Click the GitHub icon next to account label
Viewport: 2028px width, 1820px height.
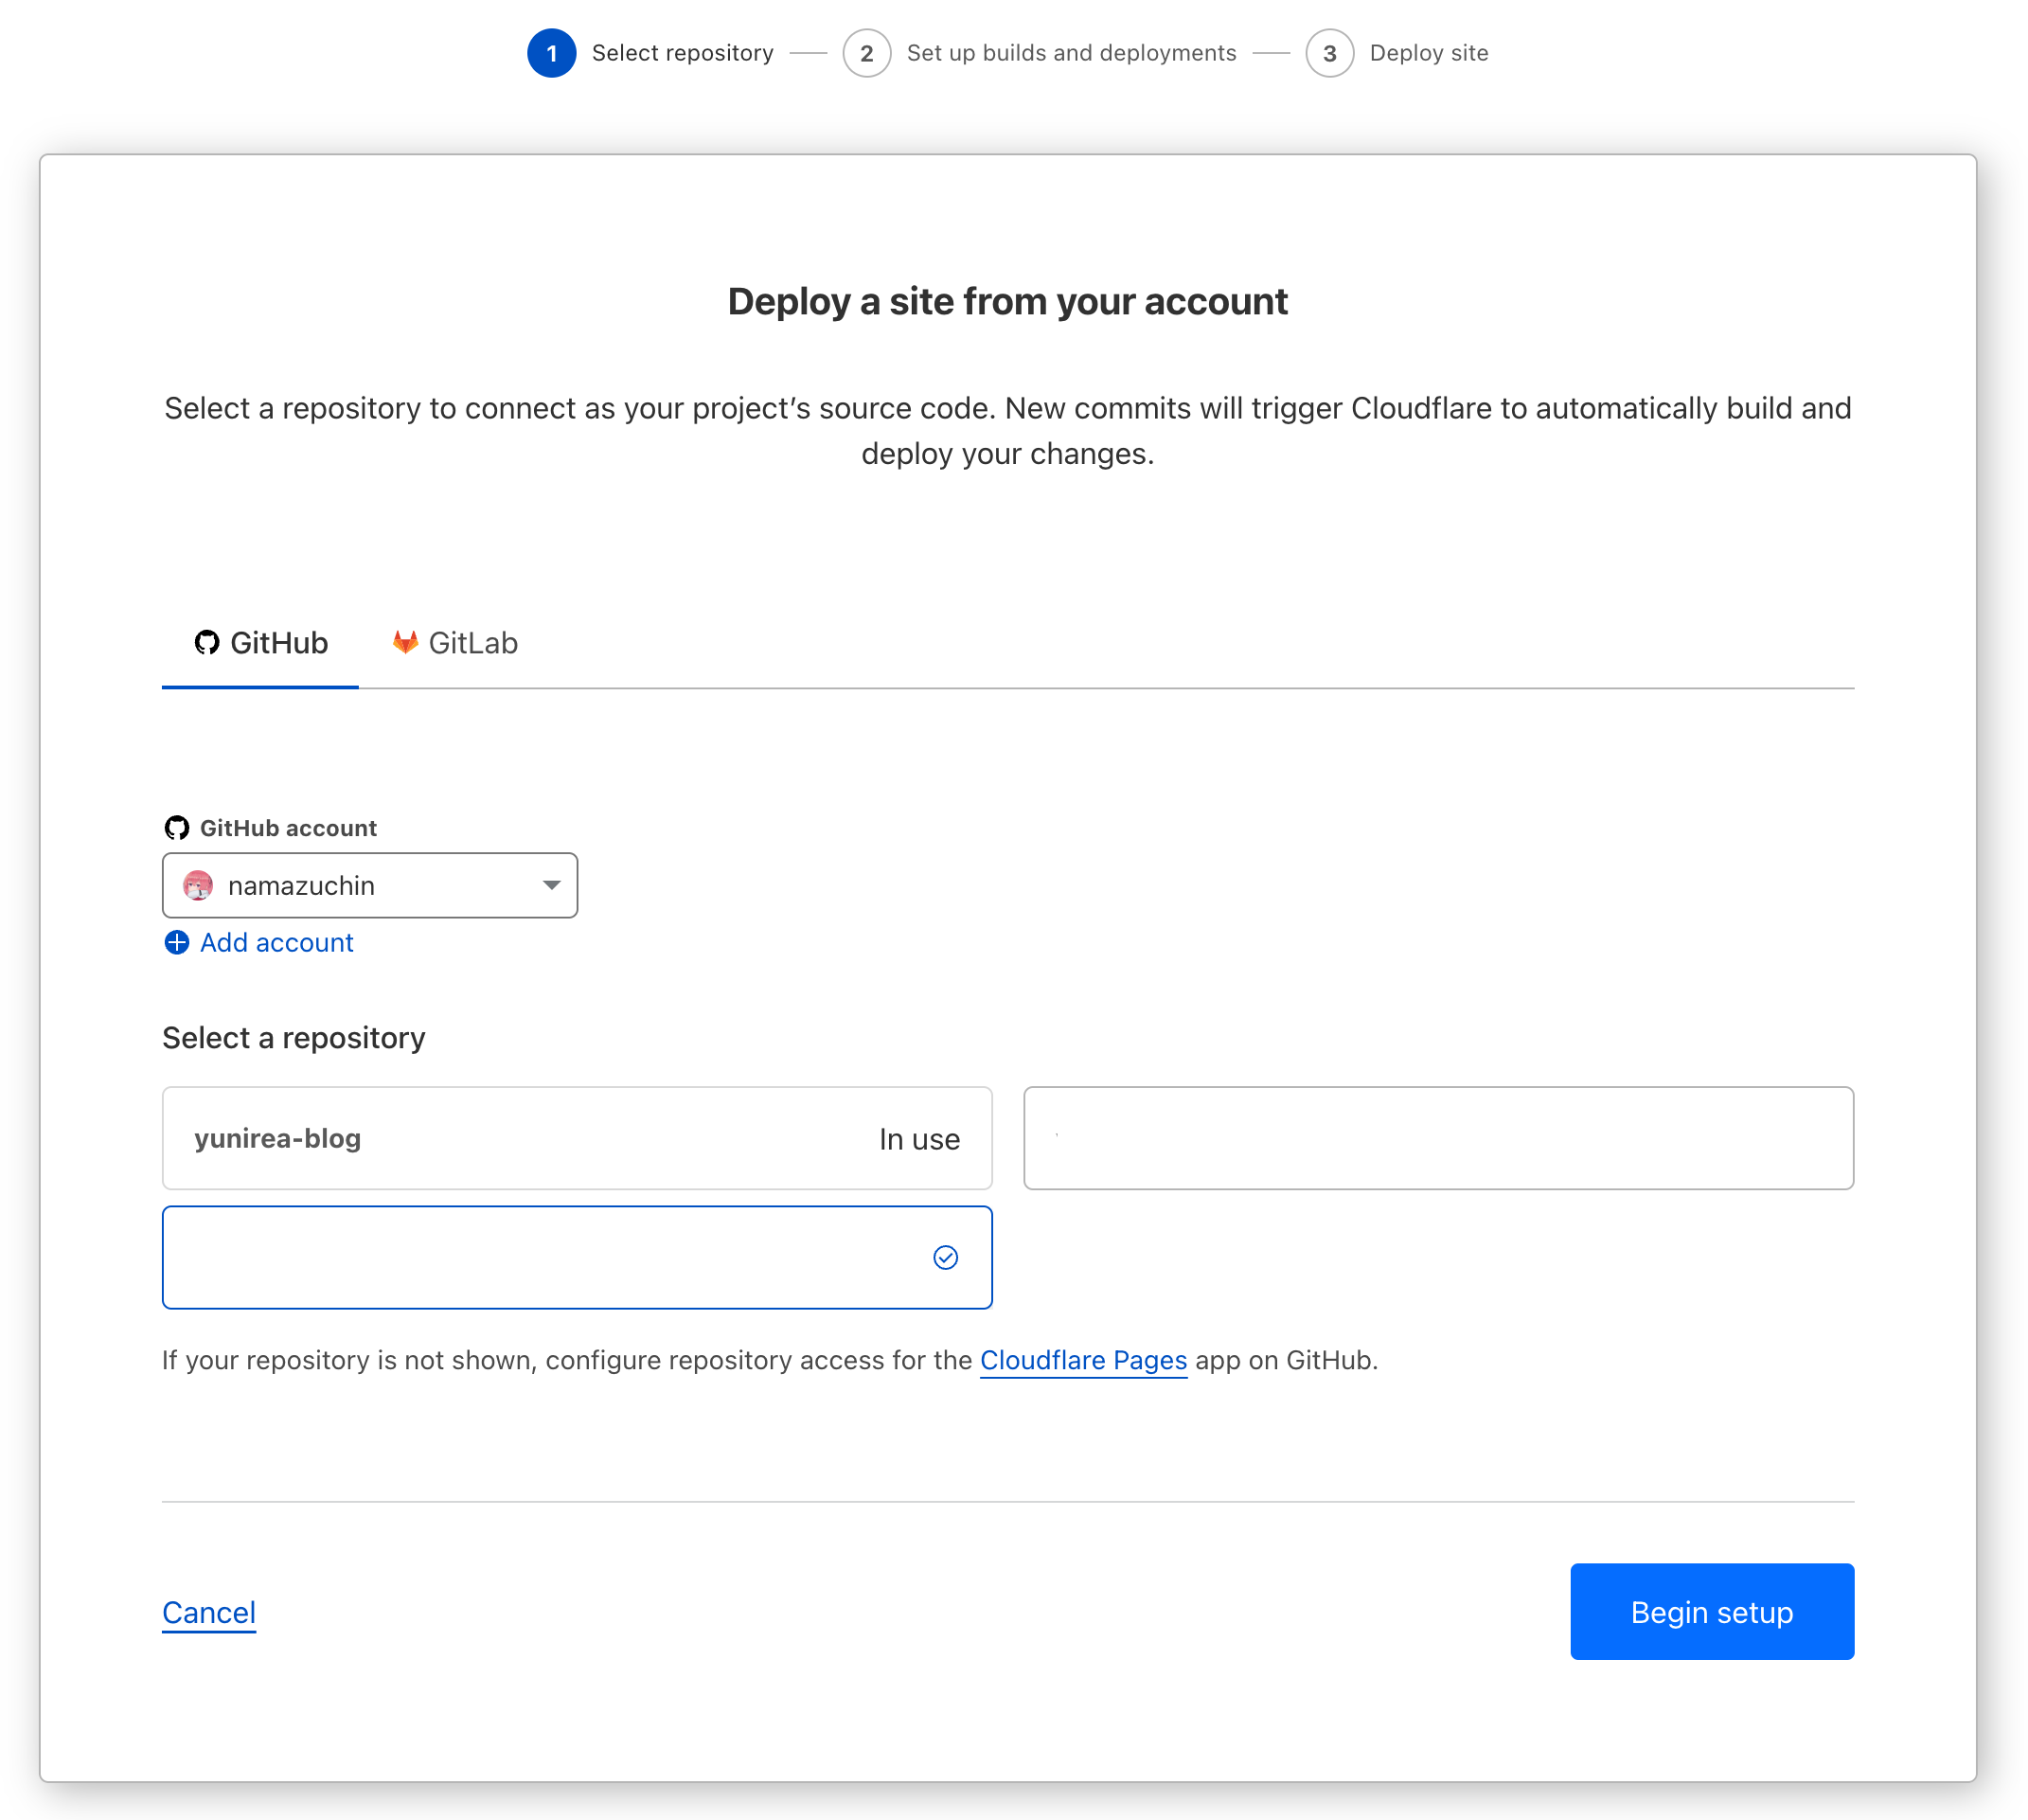177,827
